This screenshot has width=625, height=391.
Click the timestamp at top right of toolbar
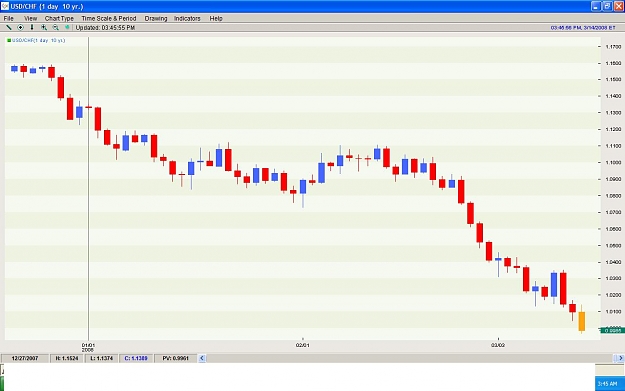pos(583,28)
